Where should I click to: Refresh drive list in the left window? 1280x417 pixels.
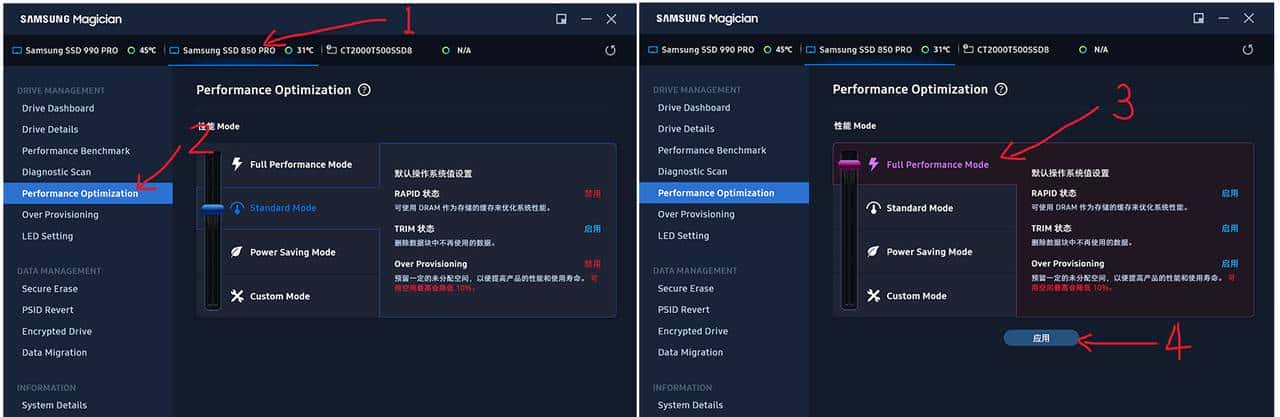click(611, 50)
